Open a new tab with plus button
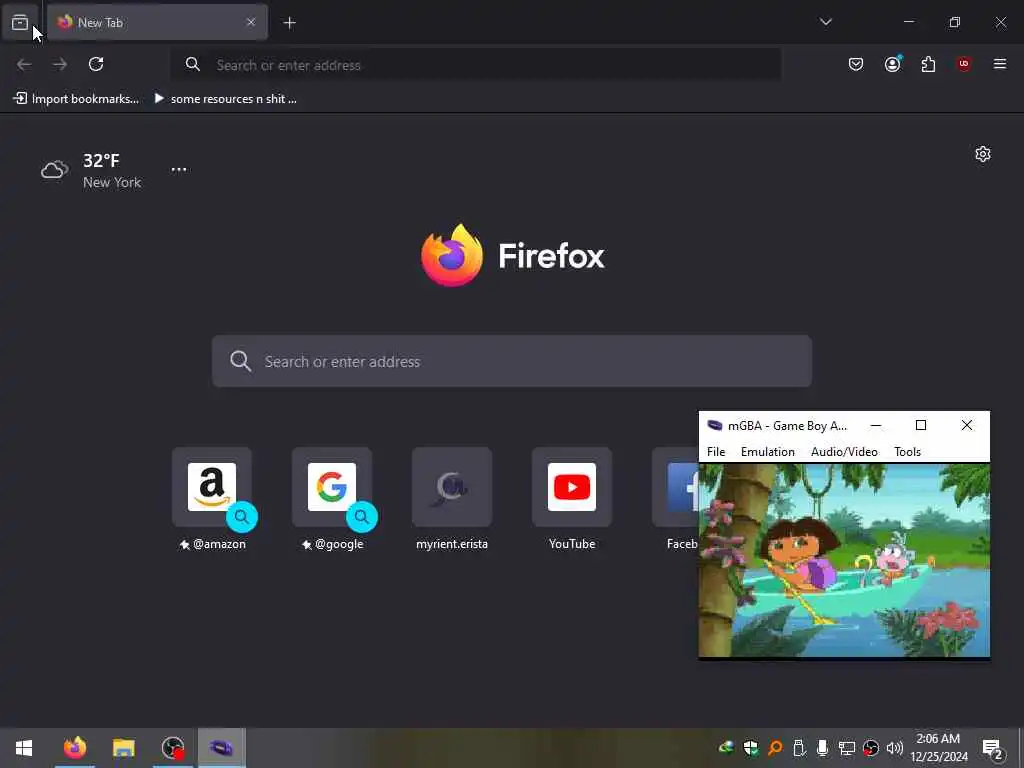This screenshot has height=768, width=1024. (x=289, y=23)
